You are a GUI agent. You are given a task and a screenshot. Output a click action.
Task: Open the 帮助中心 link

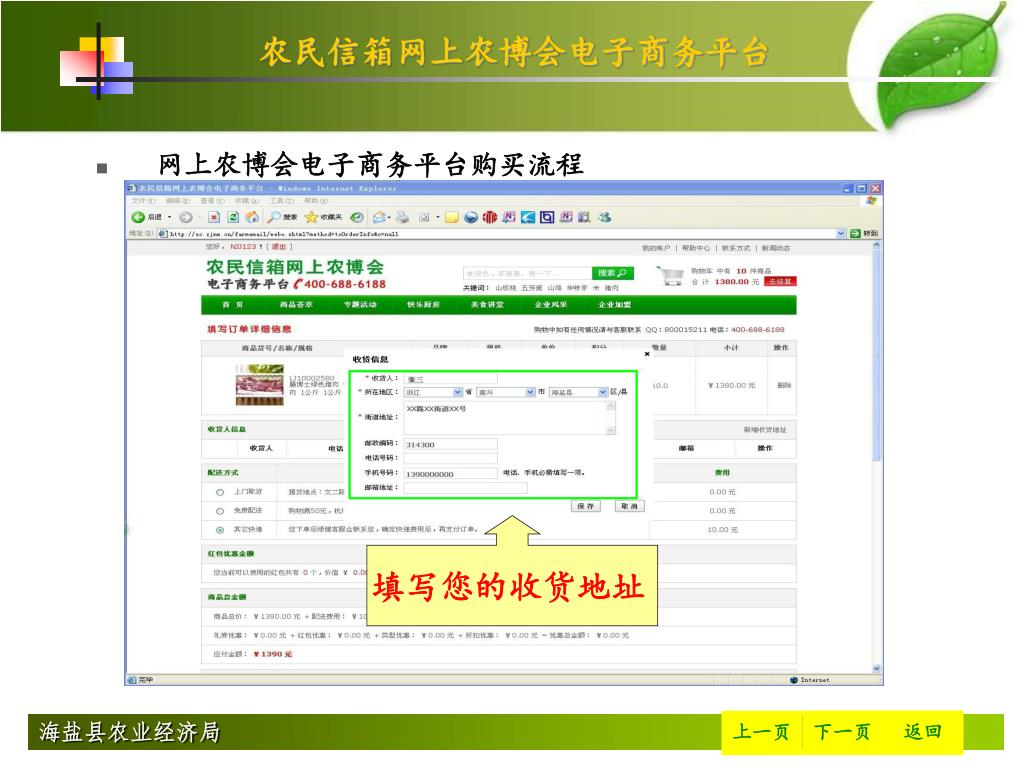[x=696, y=248]
